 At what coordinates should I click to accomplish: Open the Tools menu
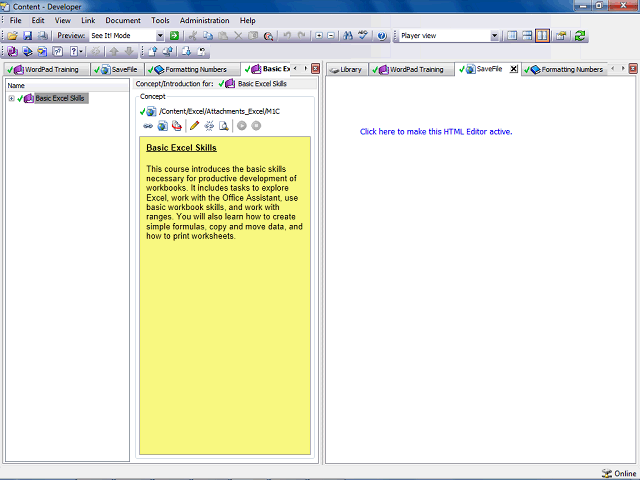coord(160,20)
